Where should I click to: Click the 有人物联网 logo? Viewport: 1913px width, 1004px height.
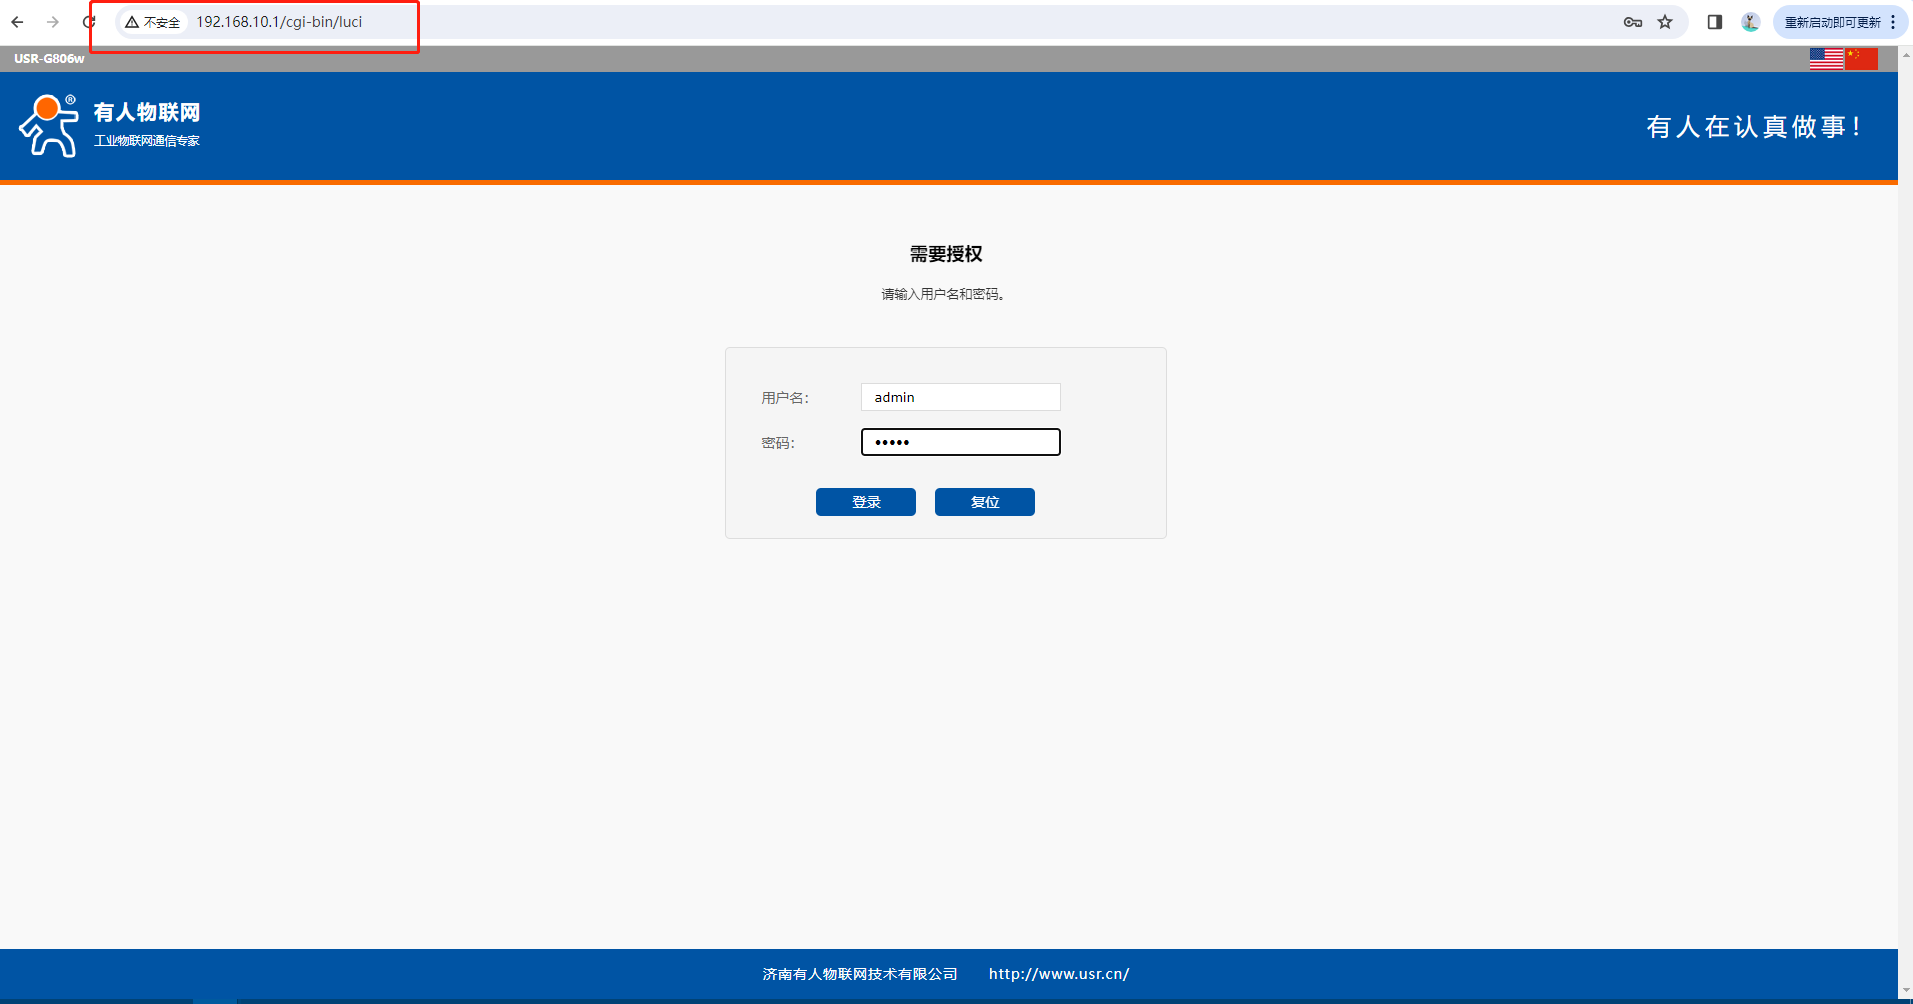(x=110, y=126)
